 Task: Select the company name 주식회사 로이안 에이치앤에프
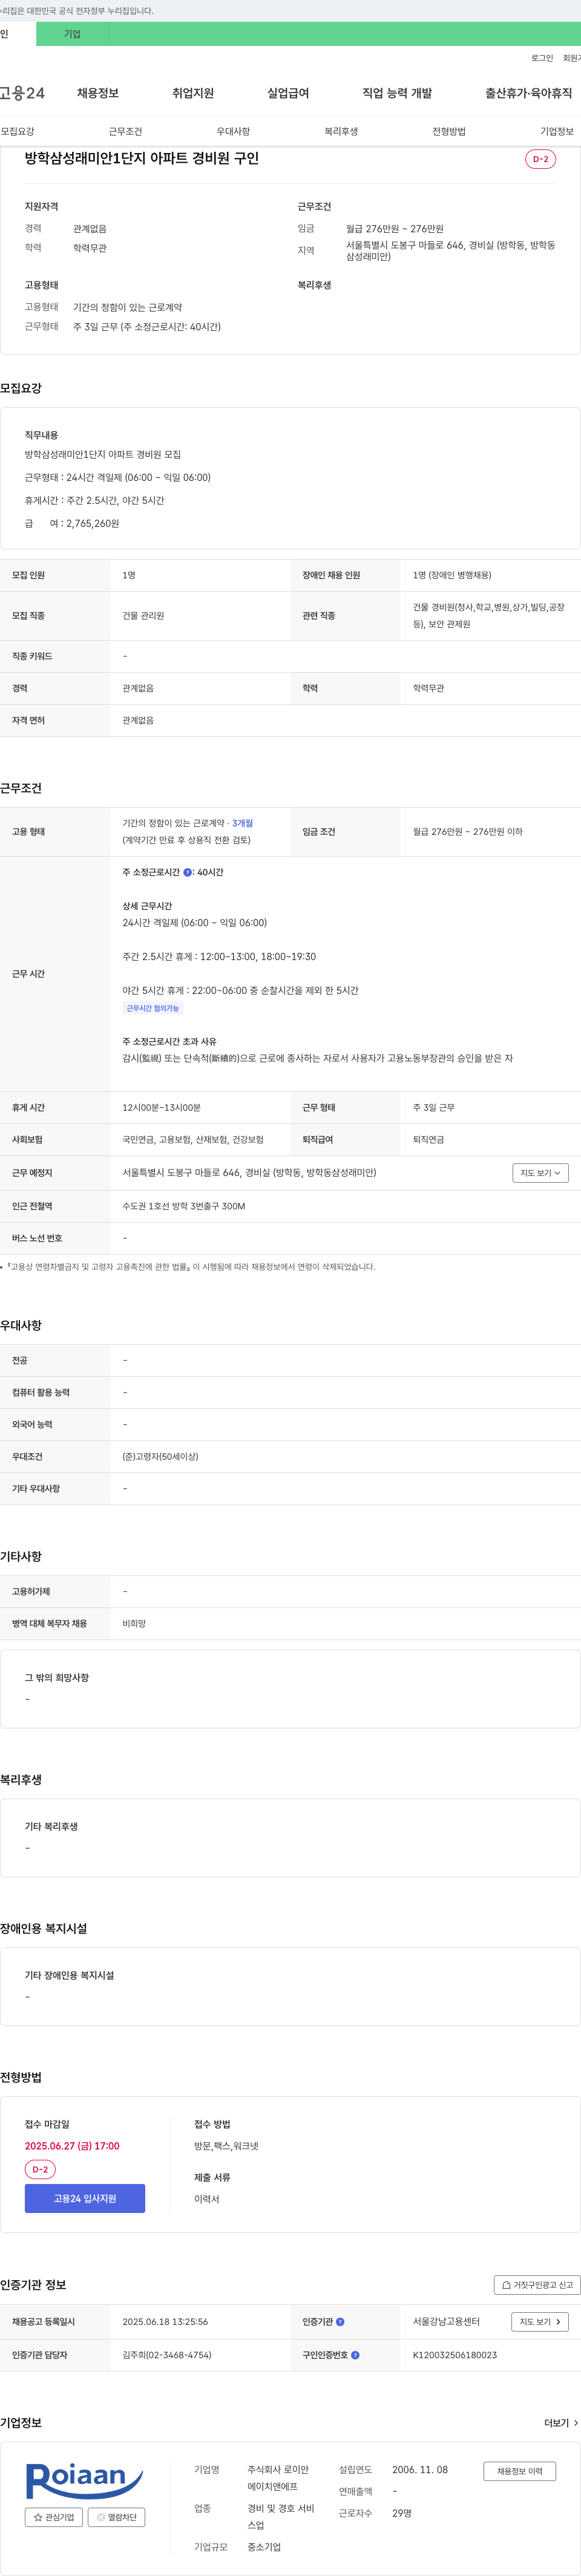click(278, 2478)
